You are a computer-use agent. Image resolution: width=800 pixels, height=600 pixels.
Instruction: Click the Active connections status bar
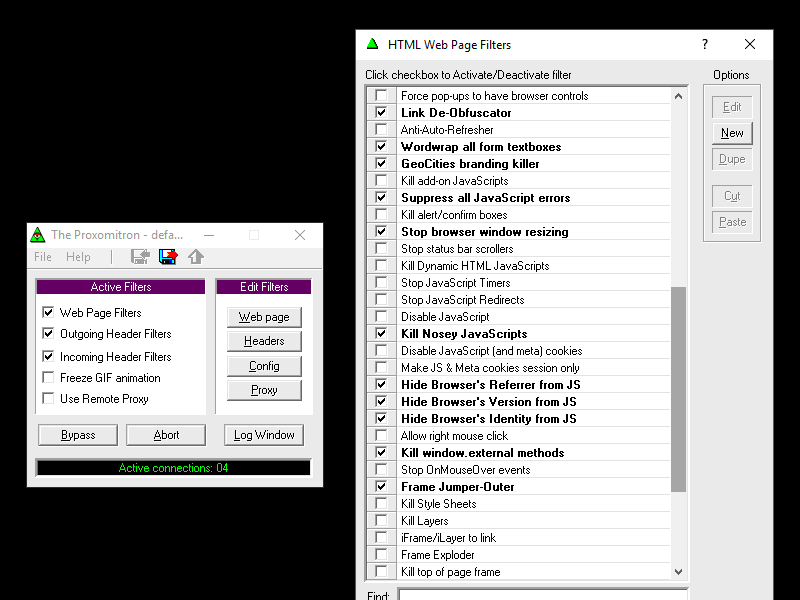pos(173,468)
